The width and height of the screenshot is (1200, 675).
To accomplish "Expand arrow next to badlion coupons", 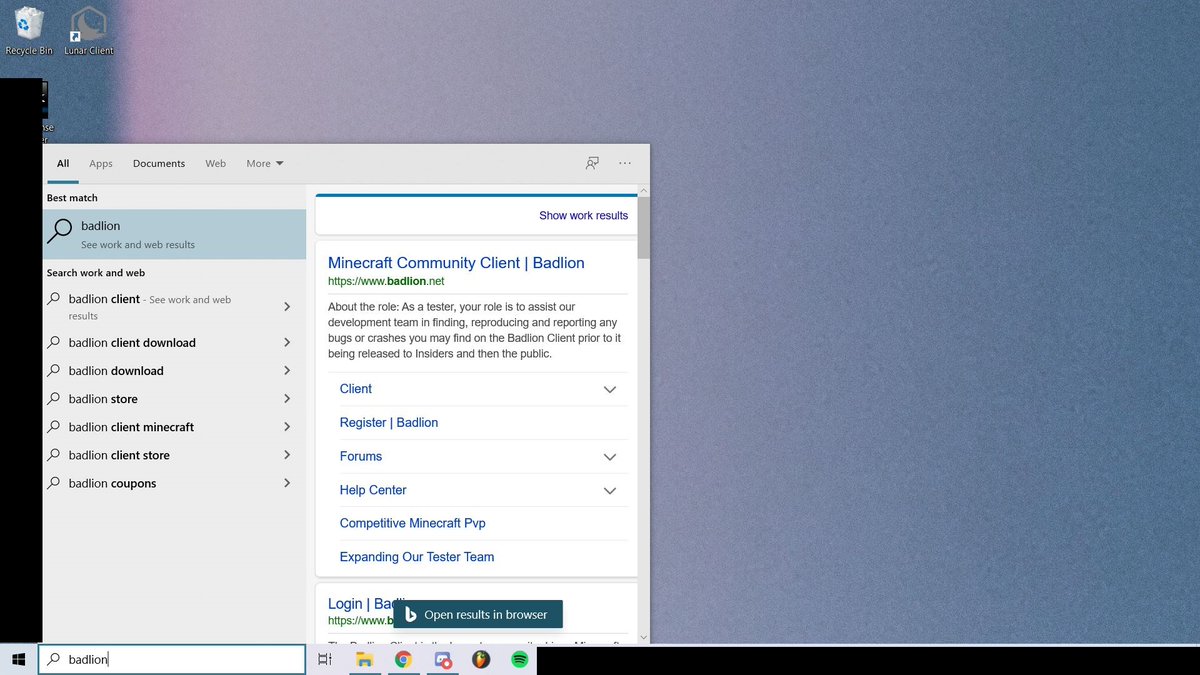I will 287,483.
